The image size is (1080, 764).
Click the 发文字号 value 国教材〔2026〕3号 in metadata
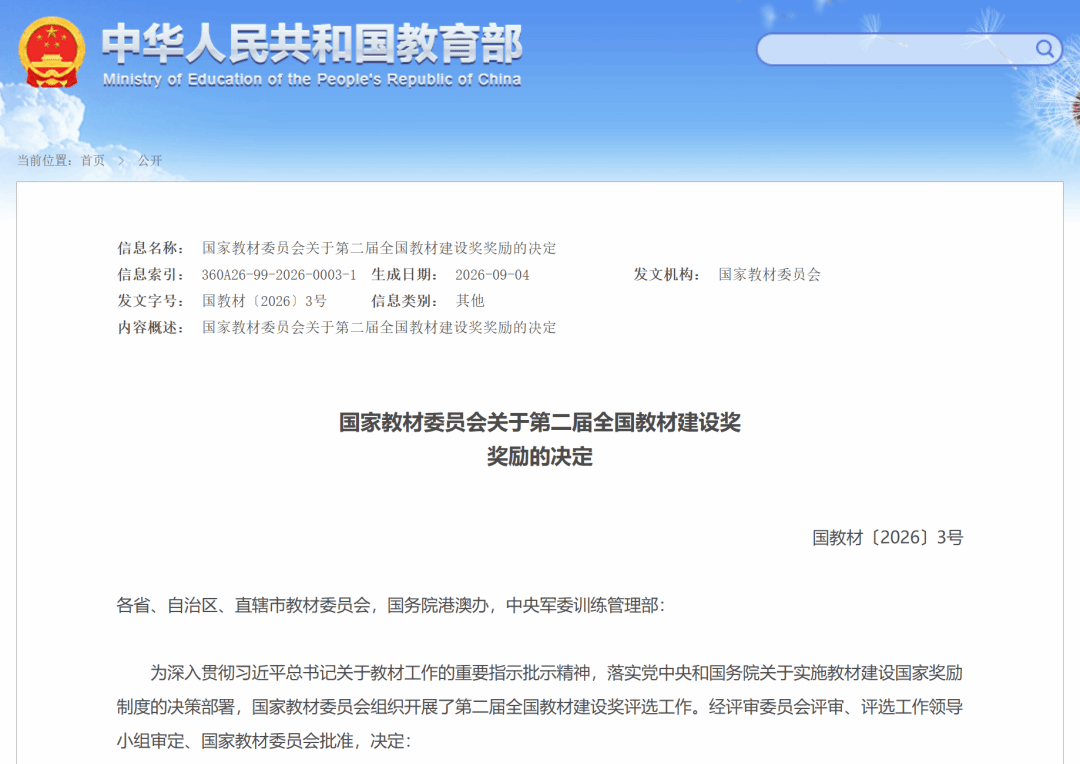coord(264,301)
